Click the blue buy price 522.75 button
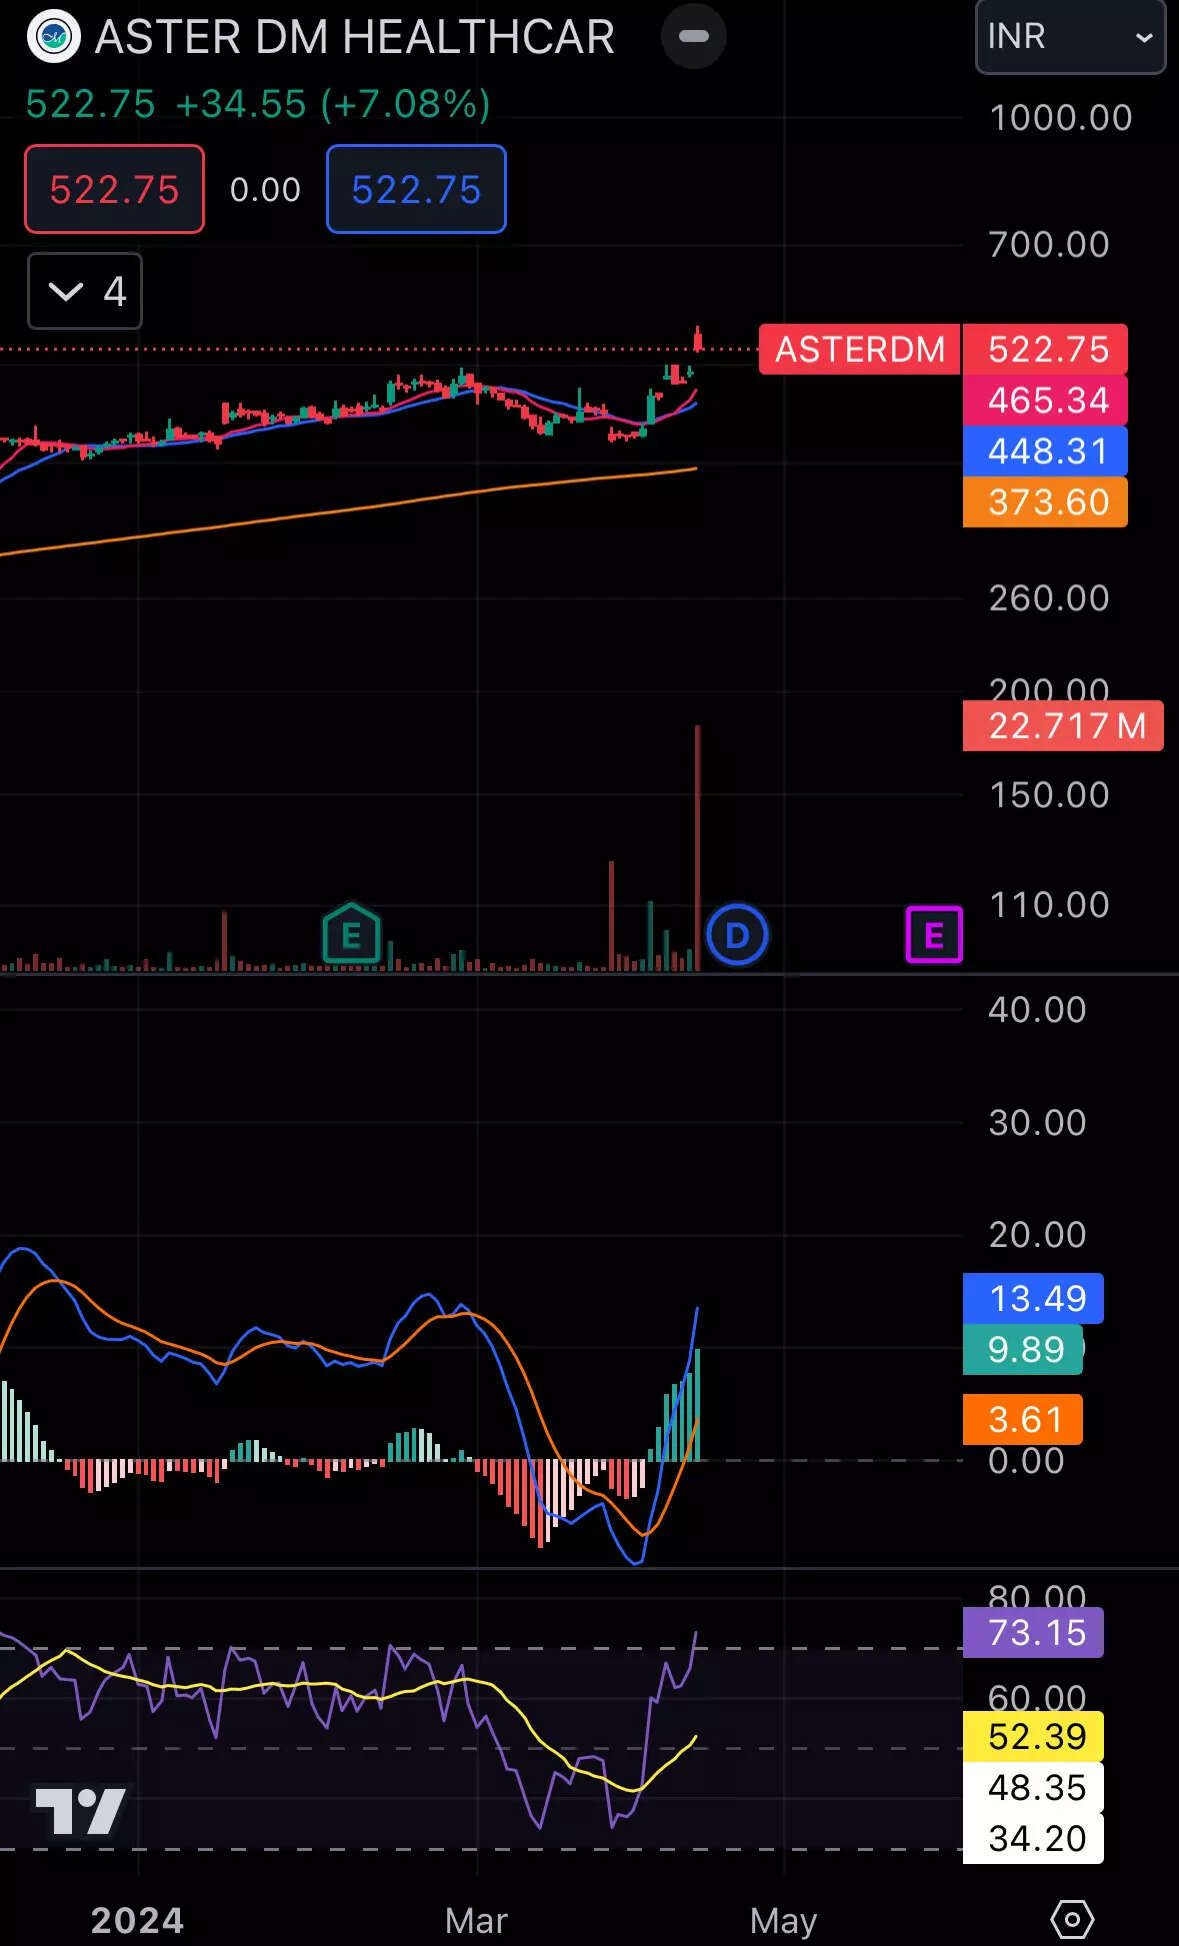The height and width of the screenshot is (1946, 1179). click(x=416, y=189)
